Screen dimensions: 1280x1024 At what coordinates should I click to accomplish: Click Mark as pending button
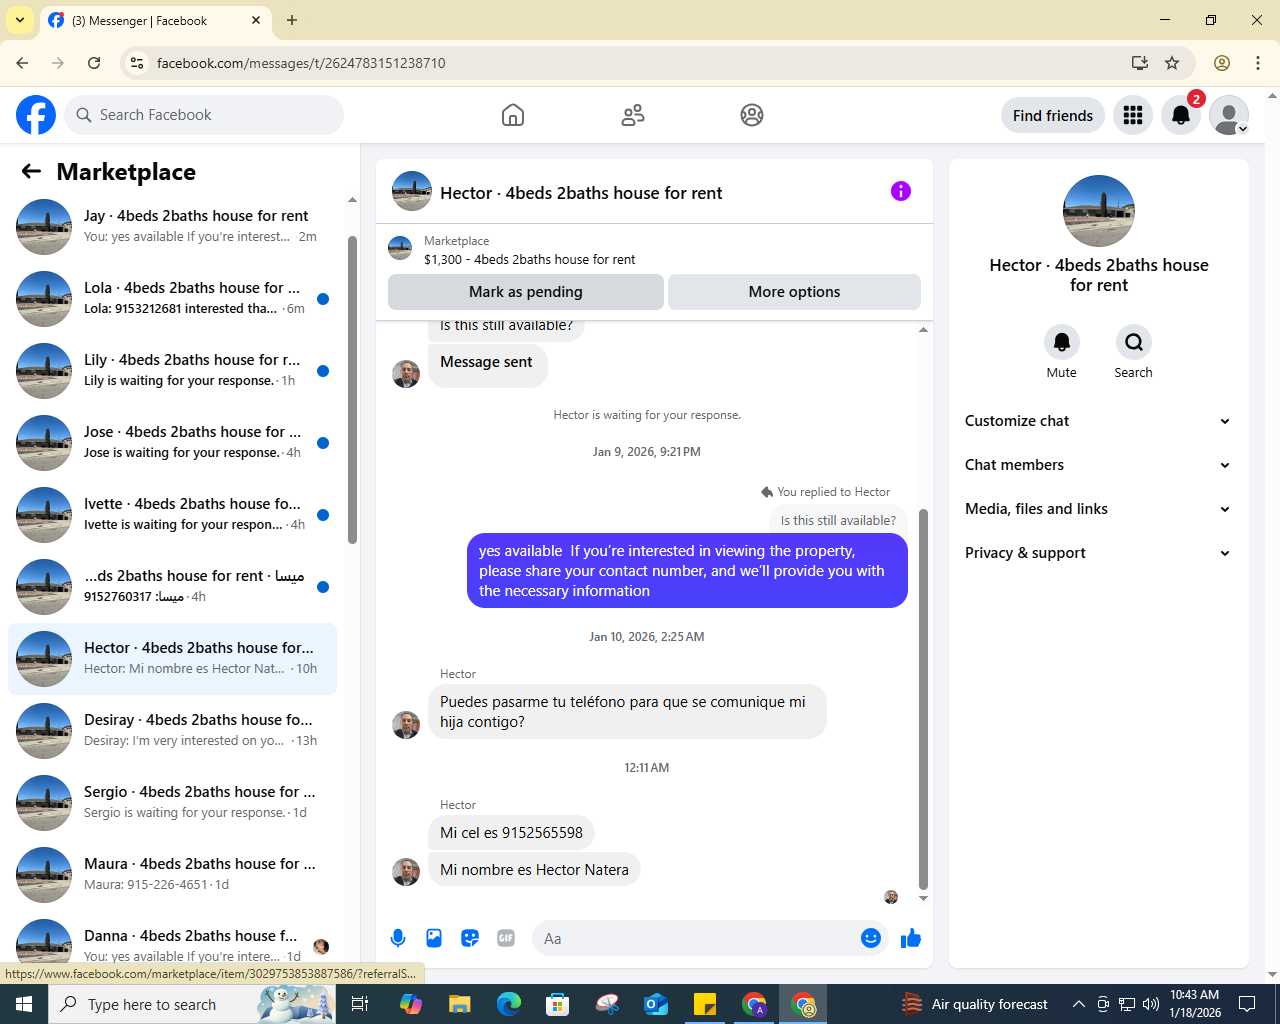click(x=526, y=292)
